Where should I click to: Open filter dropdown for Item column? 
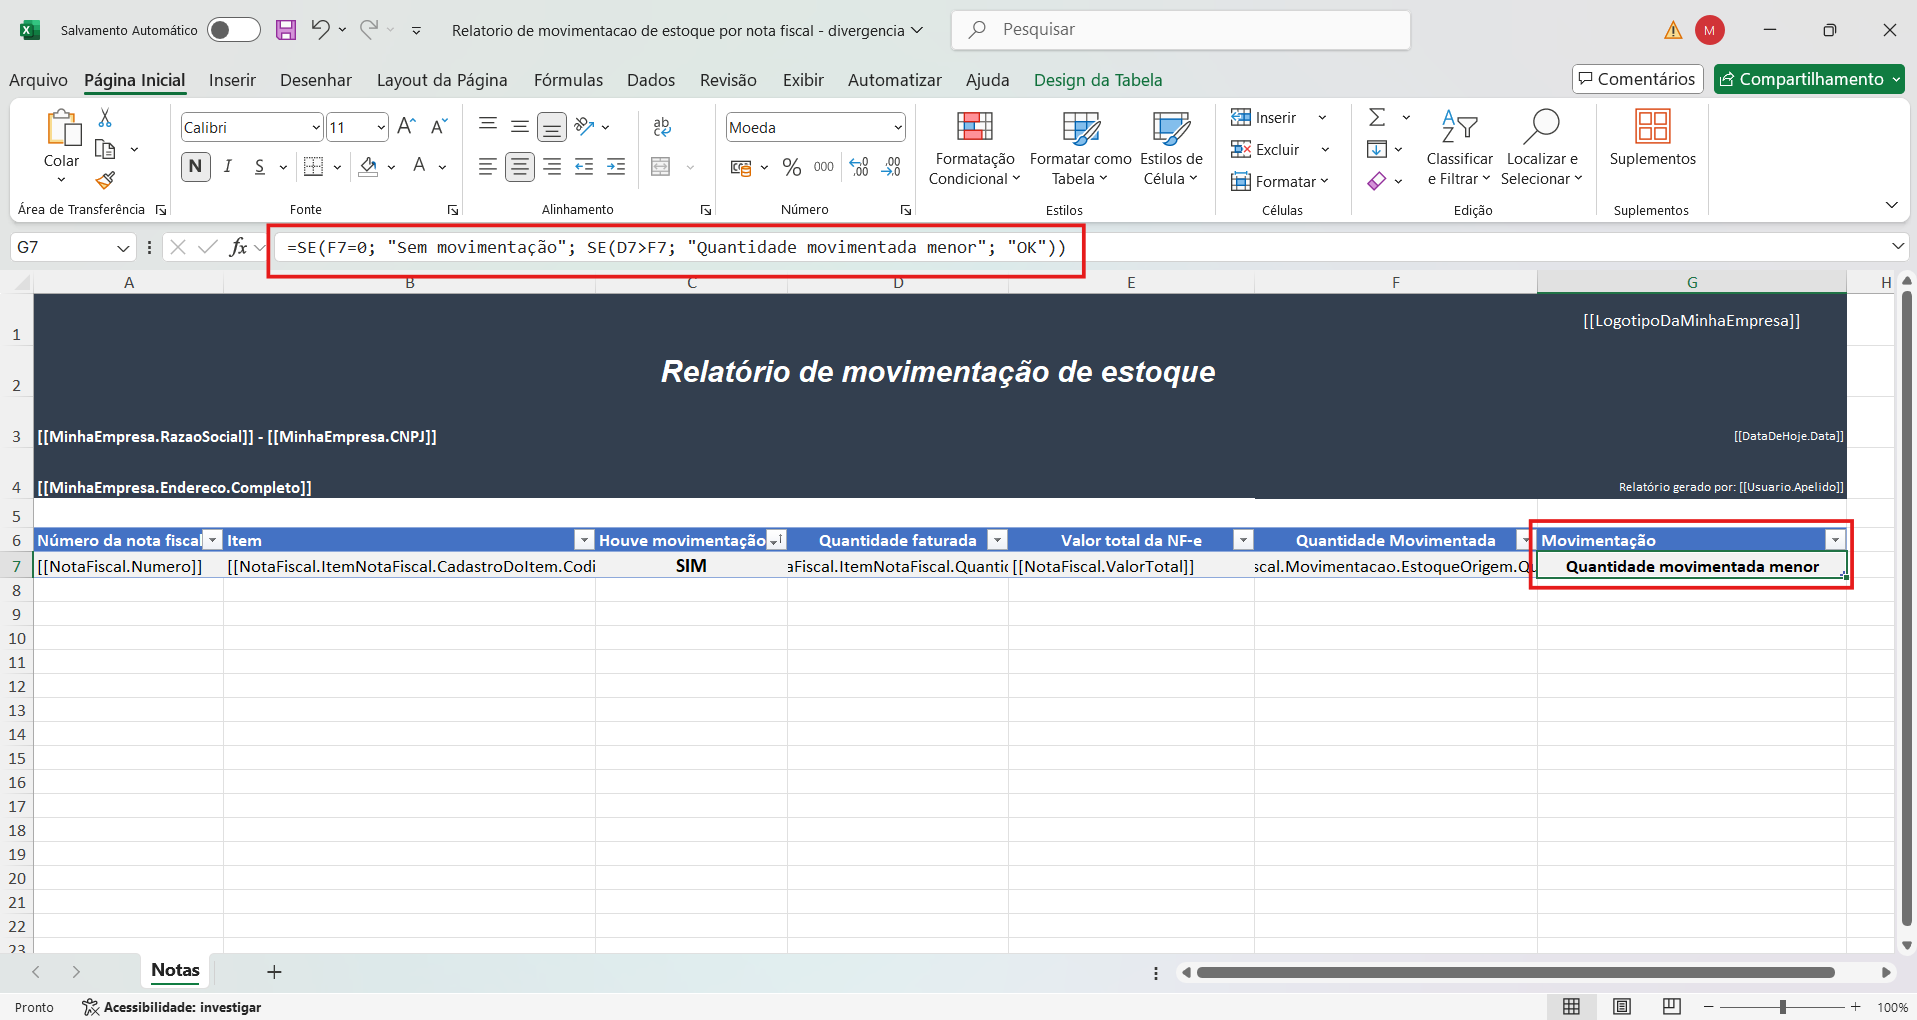[x=584, y=540]
